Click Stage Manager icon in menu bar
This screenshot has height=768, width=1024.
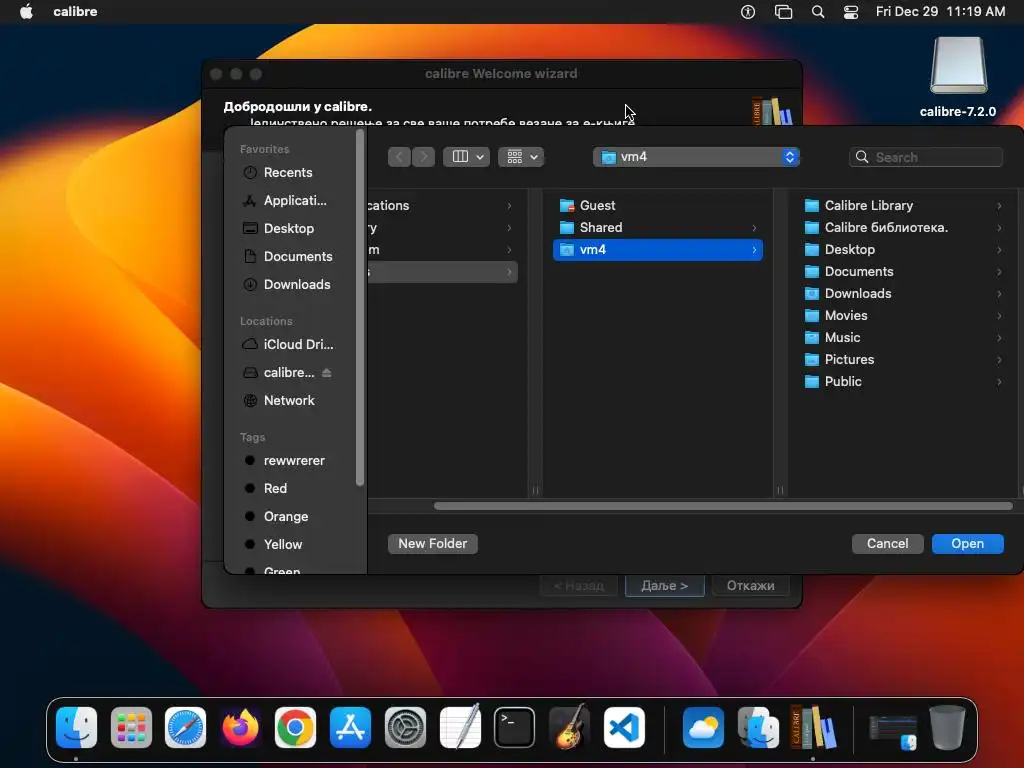coord(783,12)
